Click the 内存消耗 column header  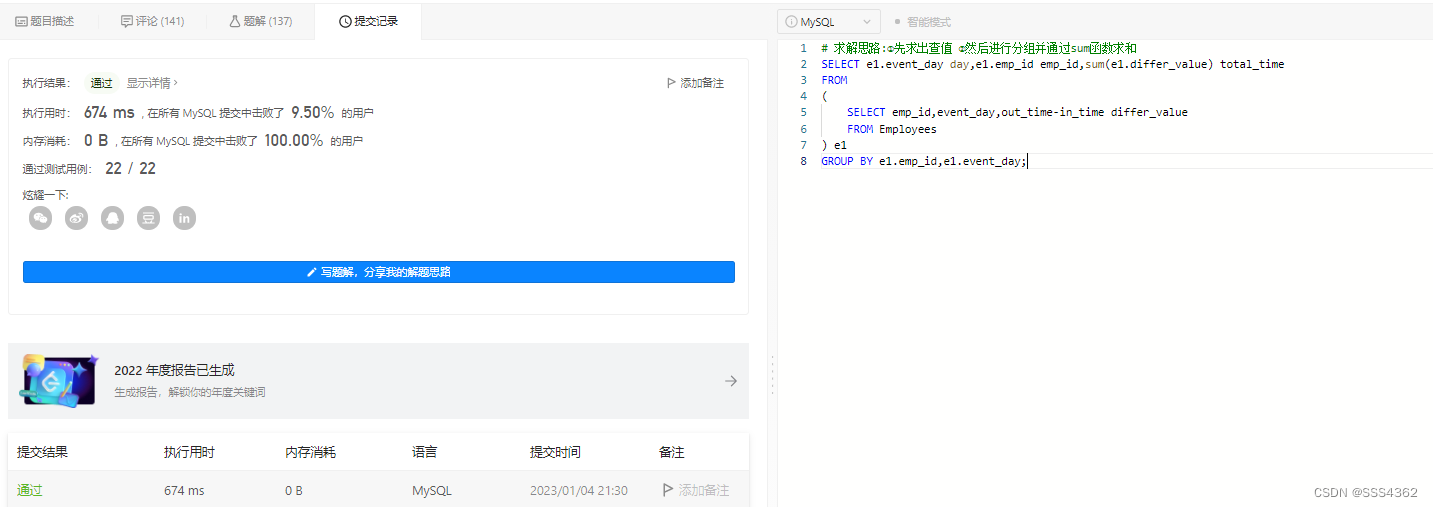(x=310, y=452)
